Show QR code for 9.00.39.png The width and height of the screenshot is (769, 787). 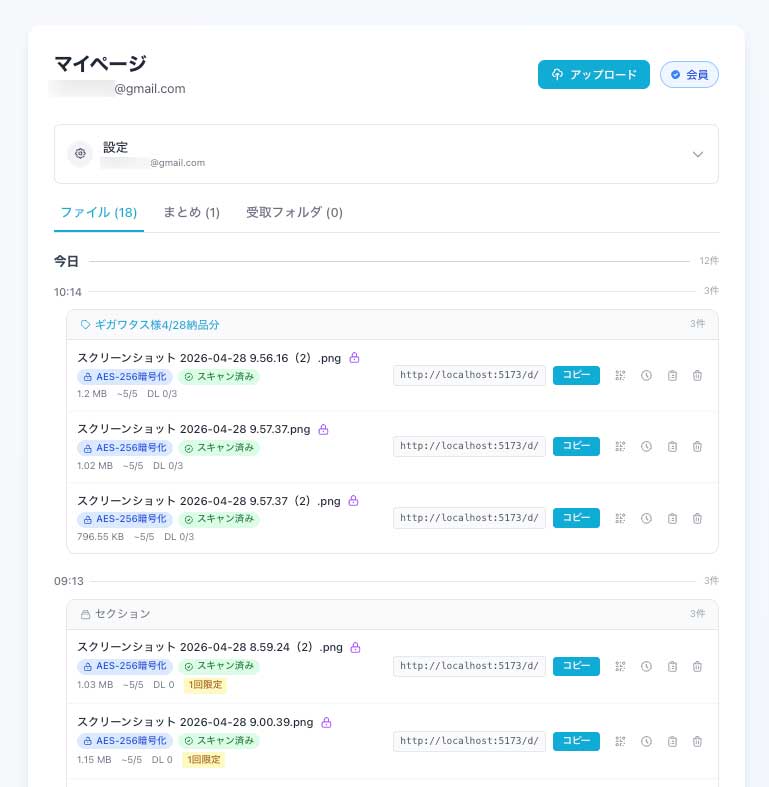pyautogui.click(x=620, y=741)
